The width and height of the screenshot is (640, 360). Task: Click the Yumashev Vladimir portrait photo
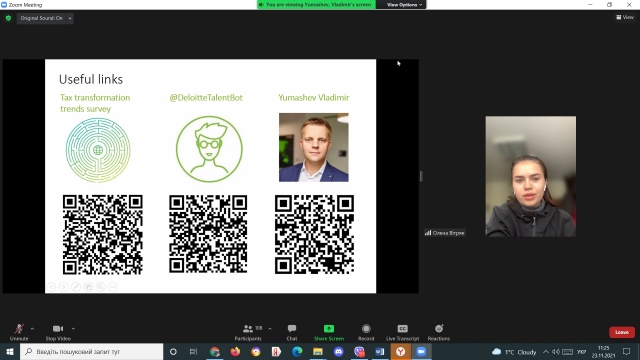click(x=314, y=147)
